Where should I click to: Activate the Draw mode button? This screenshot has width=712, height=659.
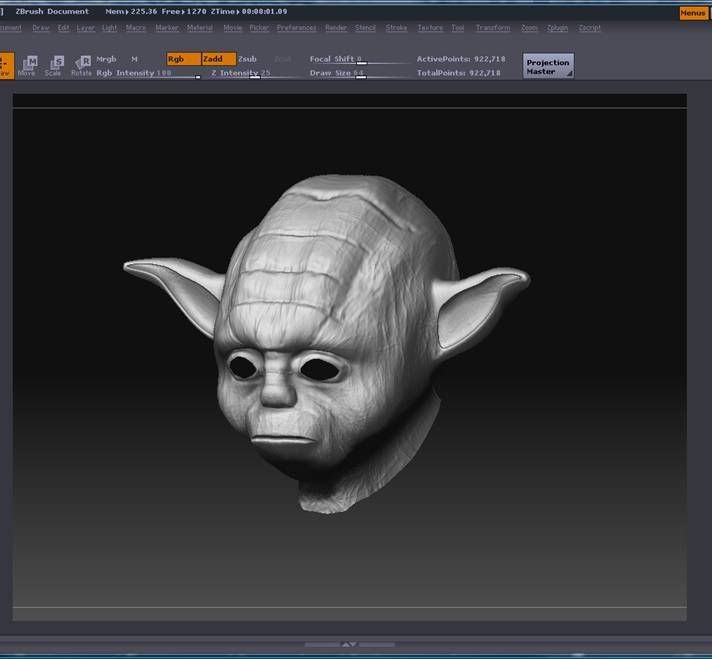pyautogui.click(x=6, y=66)
